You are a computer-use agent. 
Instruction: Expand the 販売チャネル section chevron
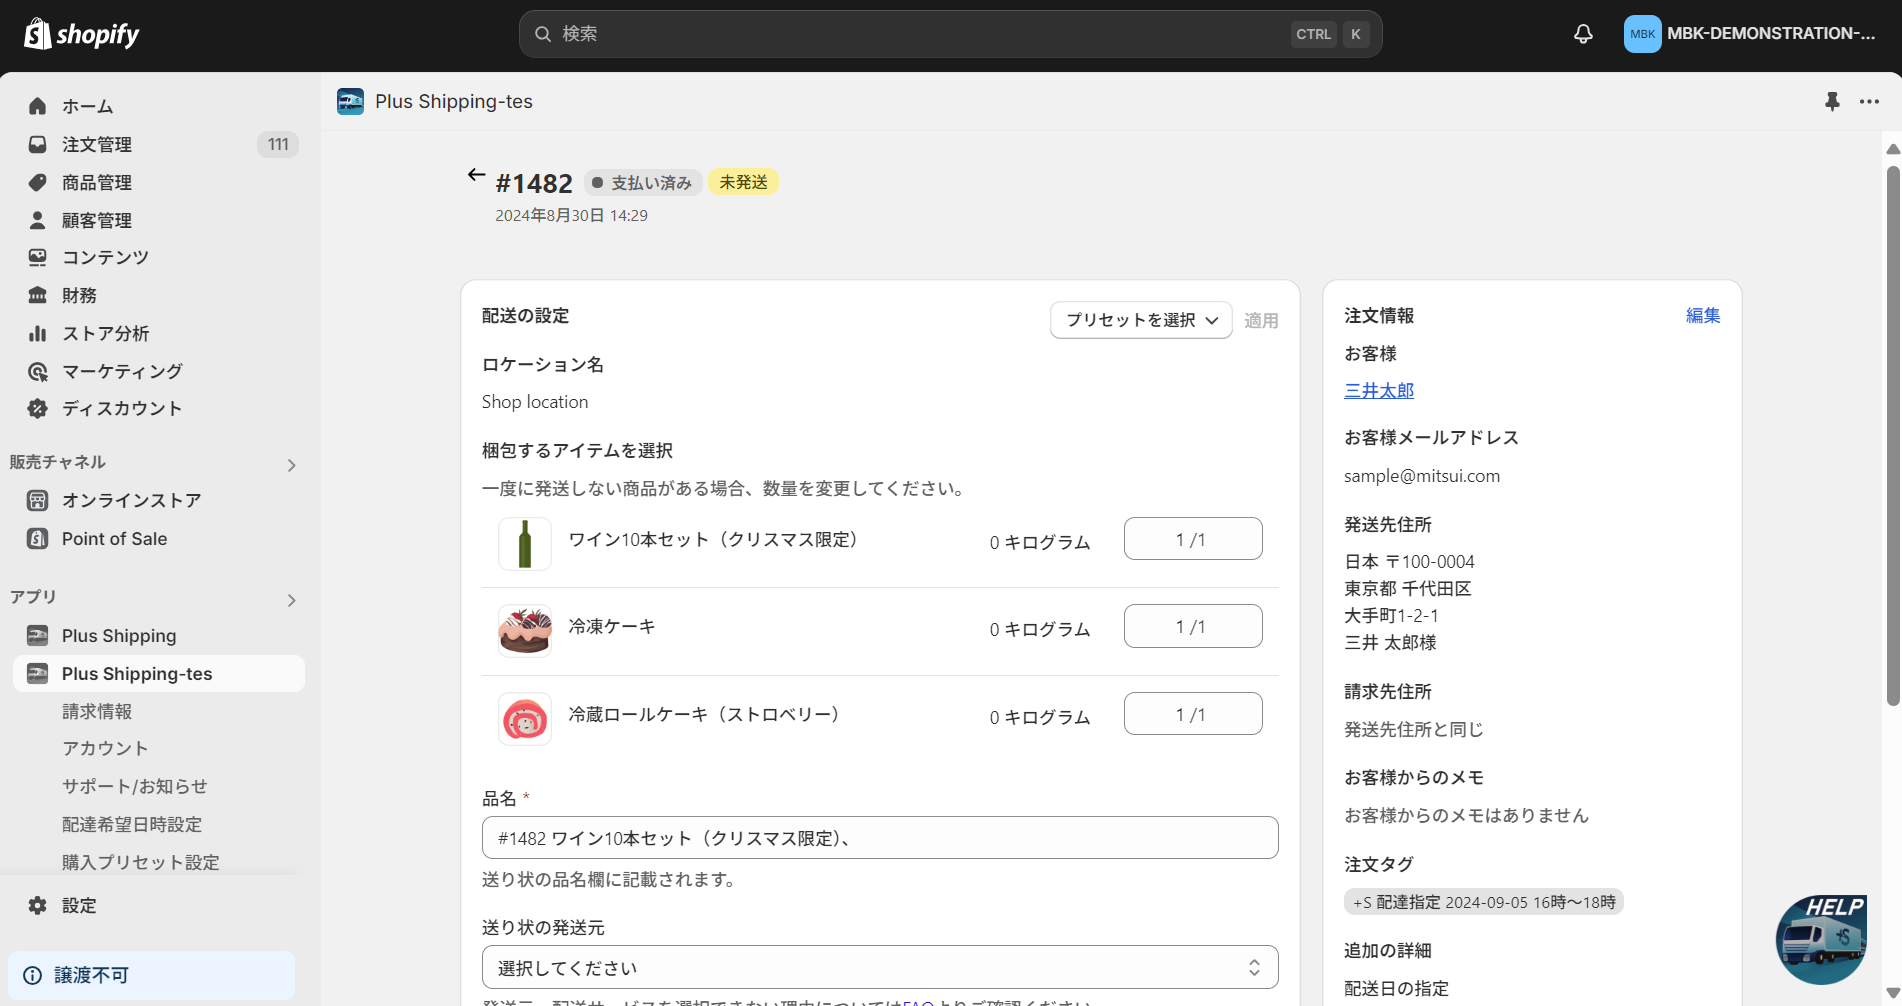[x=291, y=465]
